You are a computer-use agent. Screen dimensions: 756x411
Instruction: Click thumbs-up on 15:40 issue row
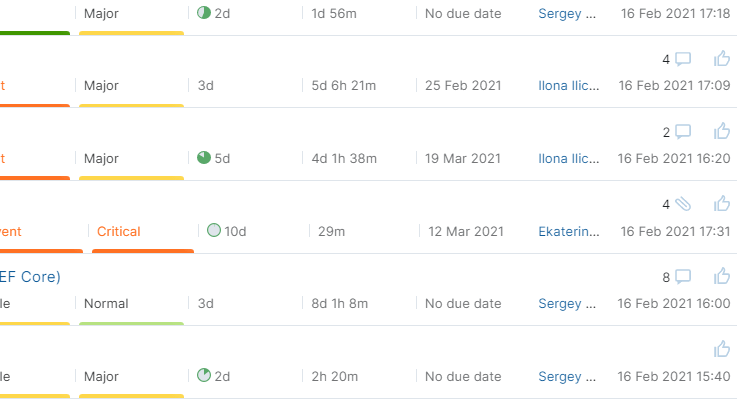[722, 349]
